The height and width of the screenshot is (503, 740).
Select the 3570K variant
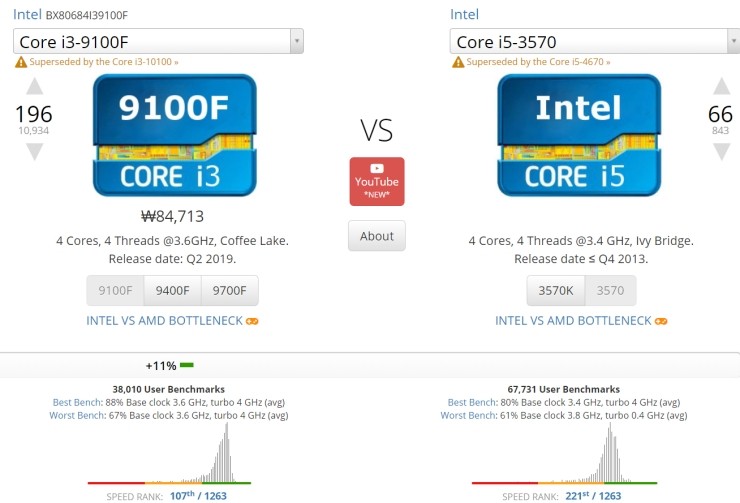click(554, 291)
